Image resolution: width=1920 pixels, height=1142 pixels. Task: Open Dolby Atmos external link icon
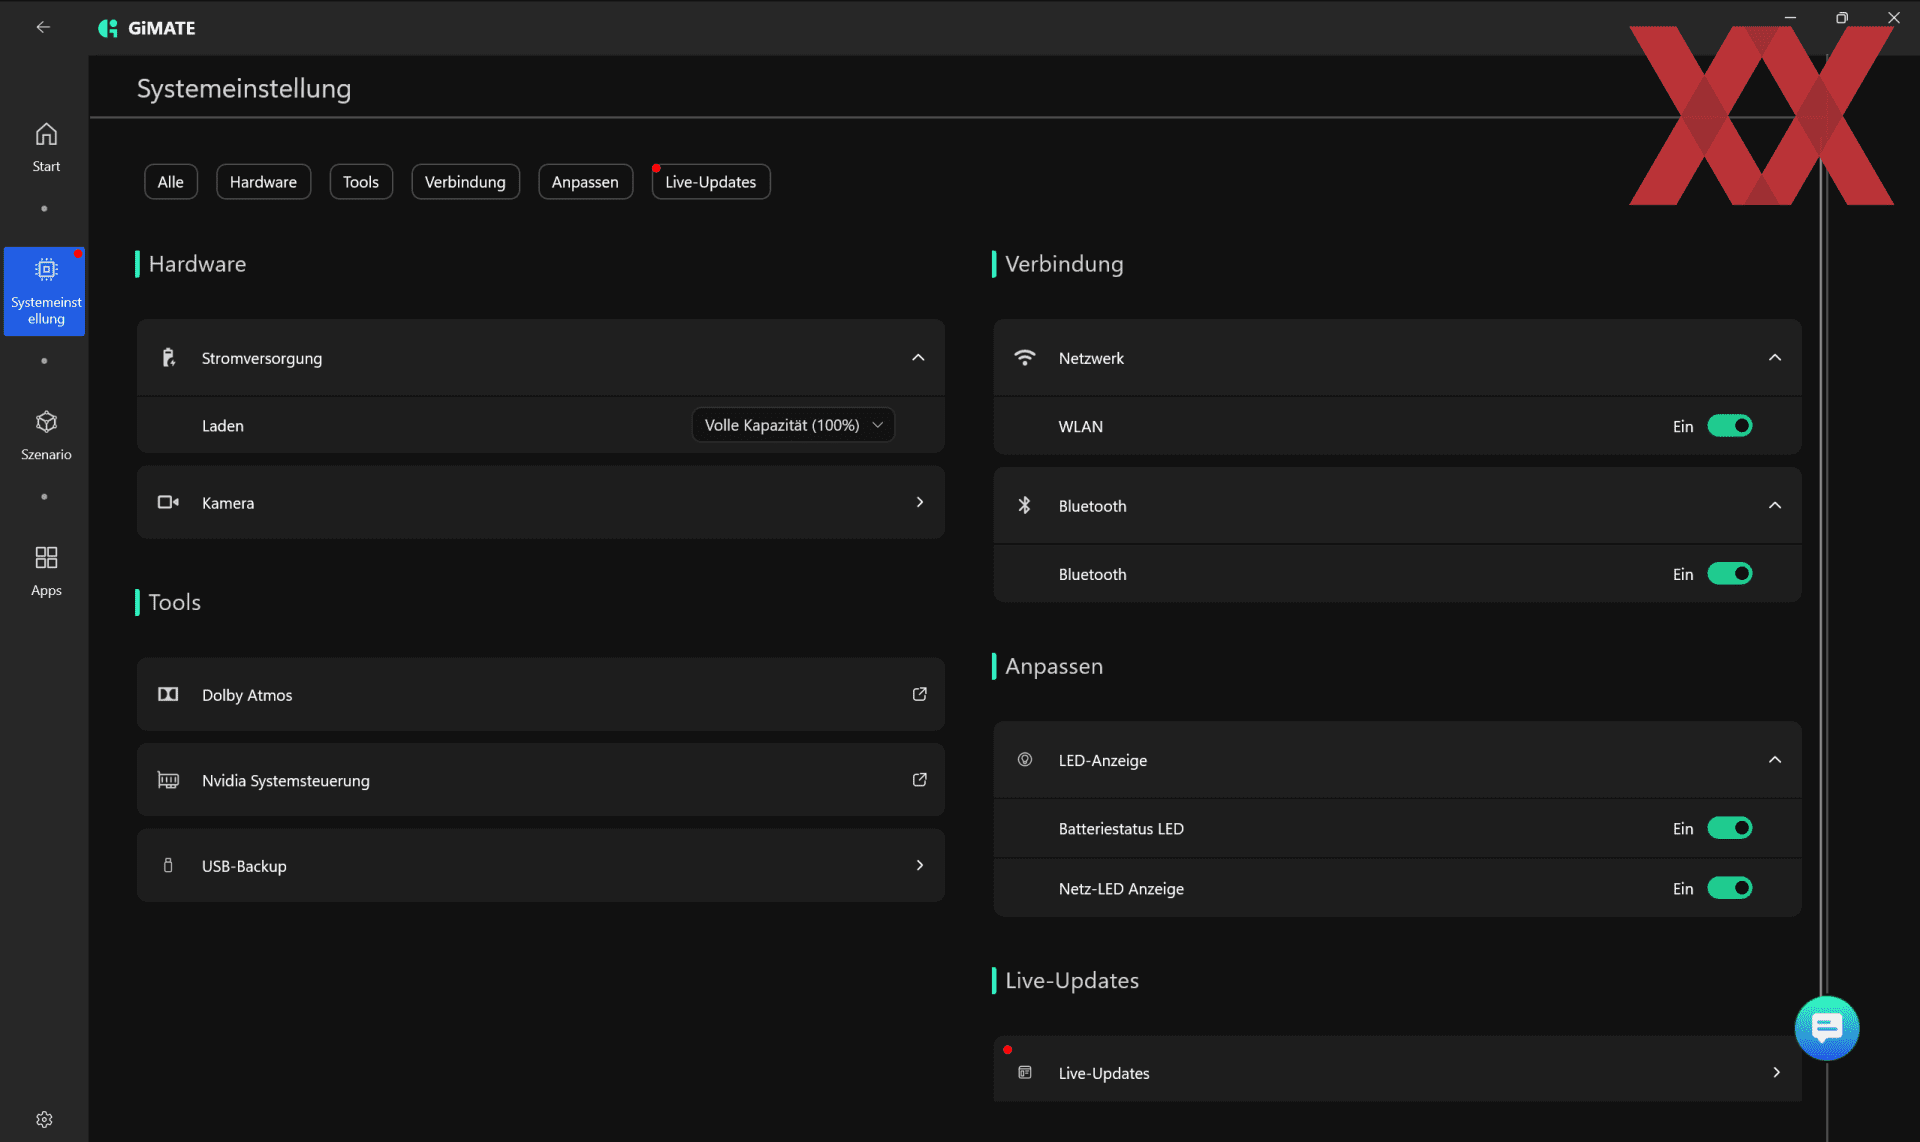(919, 694)
